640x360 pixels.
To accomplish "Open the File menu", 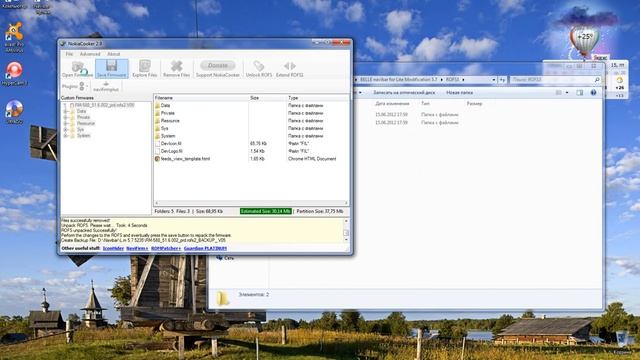I will click(x=69, y=54).
